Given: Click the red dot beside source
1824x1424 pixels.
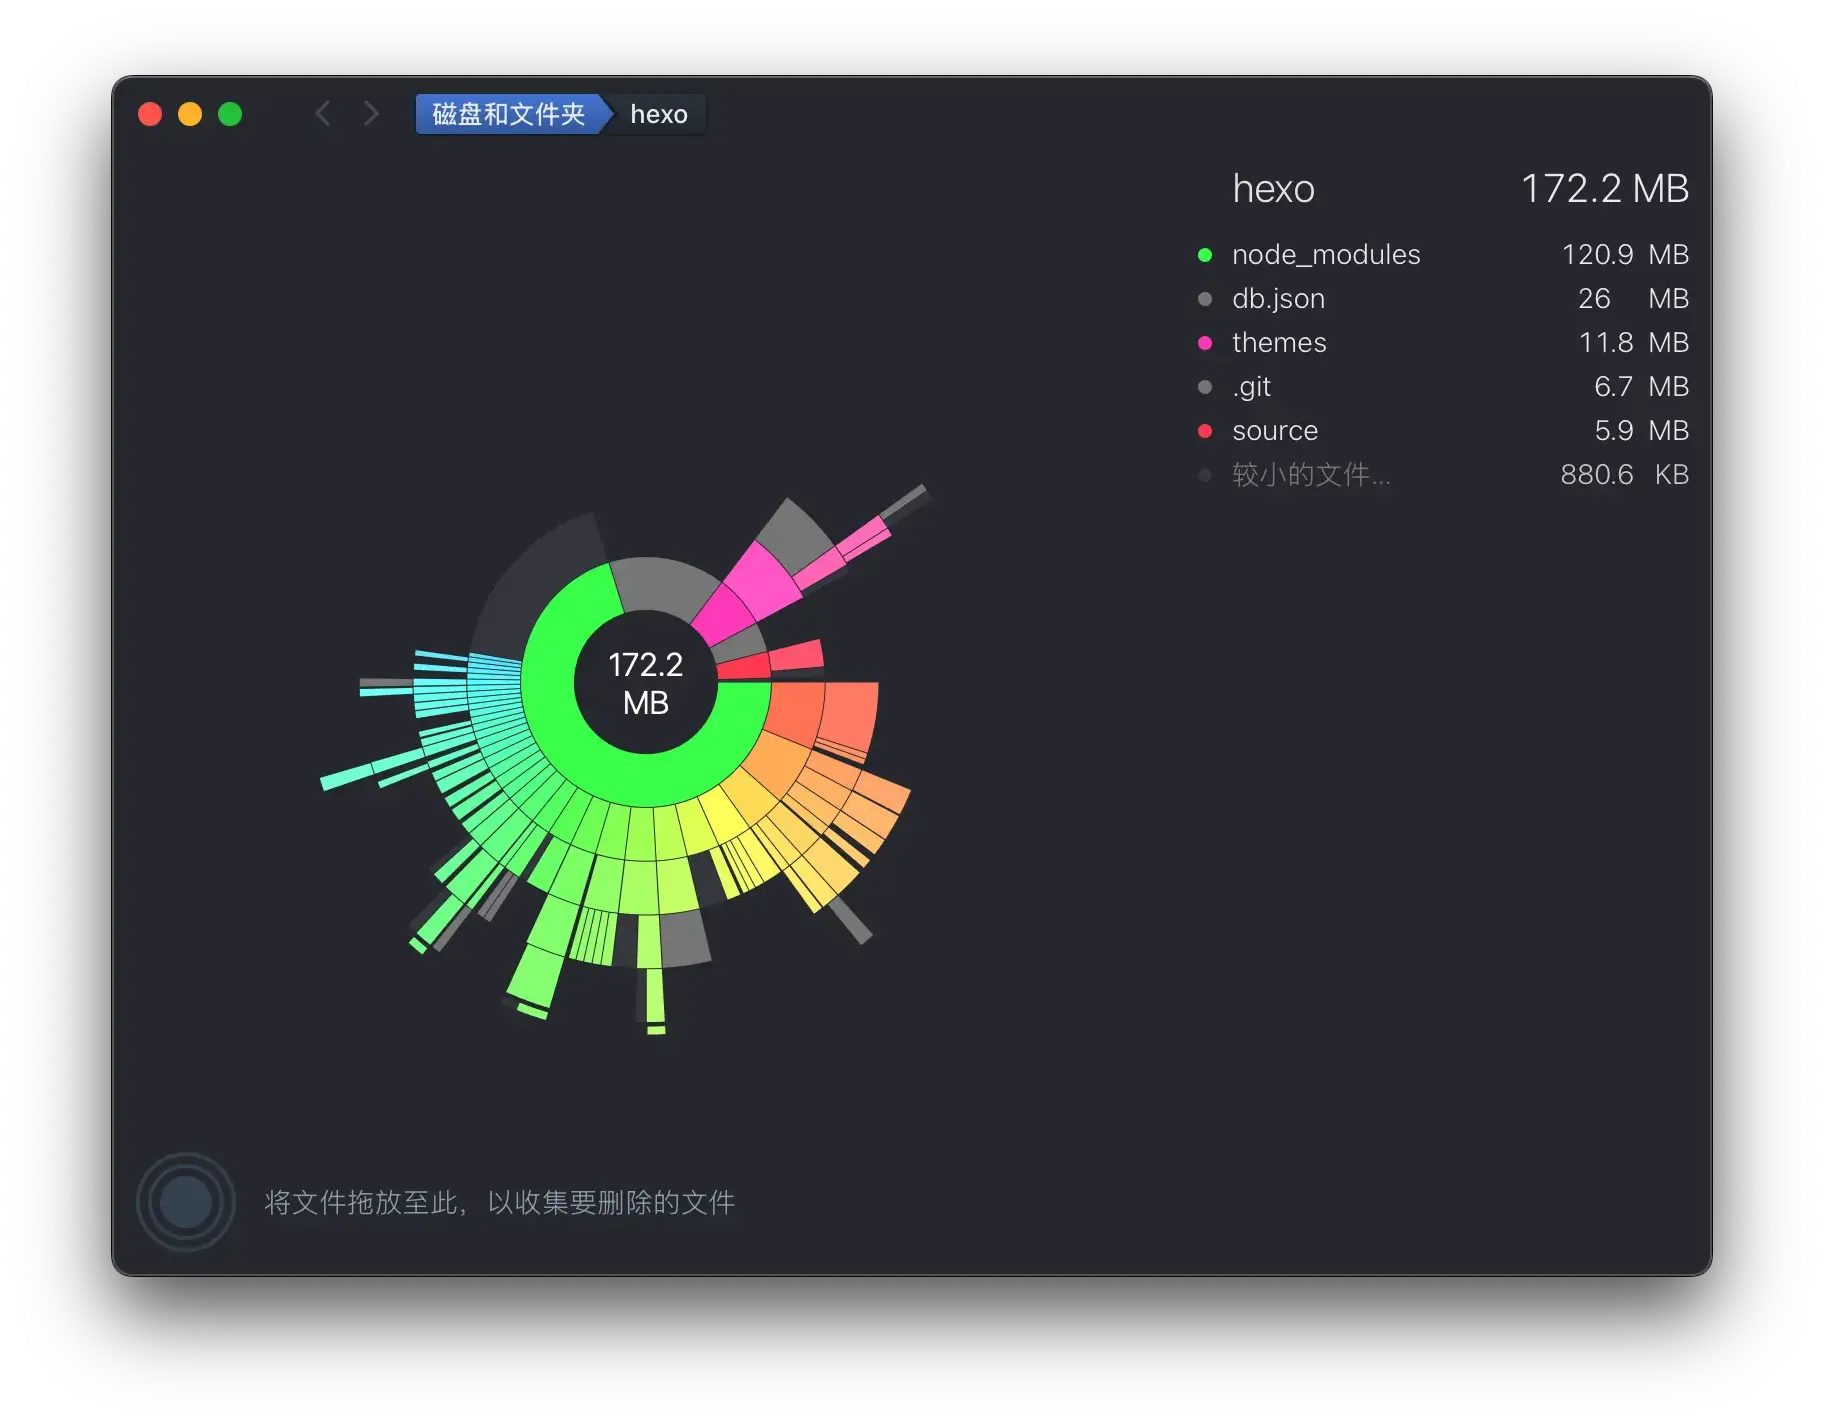Looking at the screenshot, I should tap(1205, 431).
